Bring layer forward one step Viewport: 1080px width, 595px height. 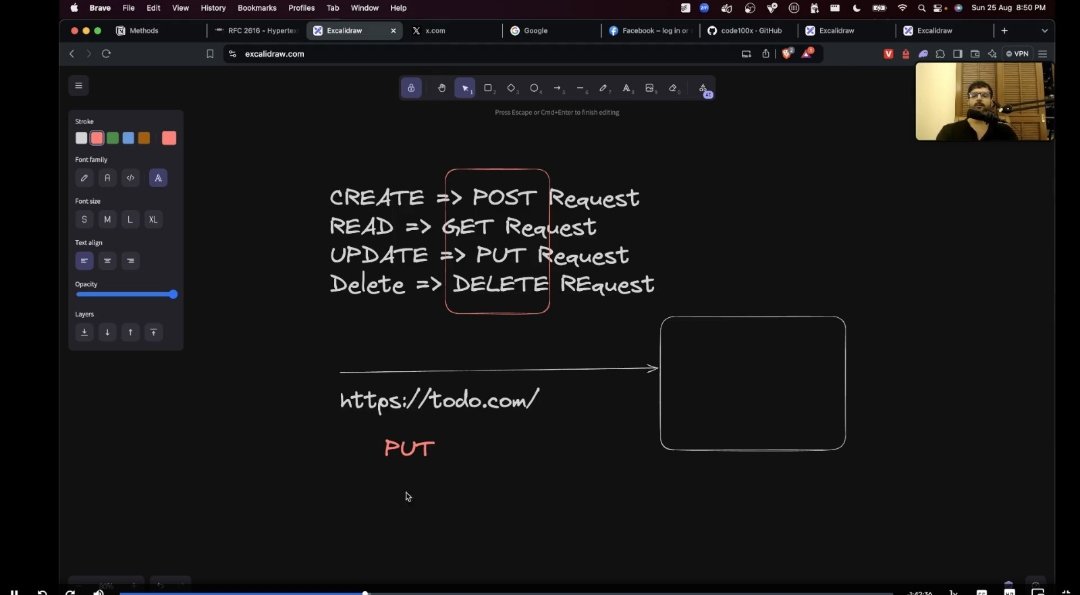[x=130, y=333]
